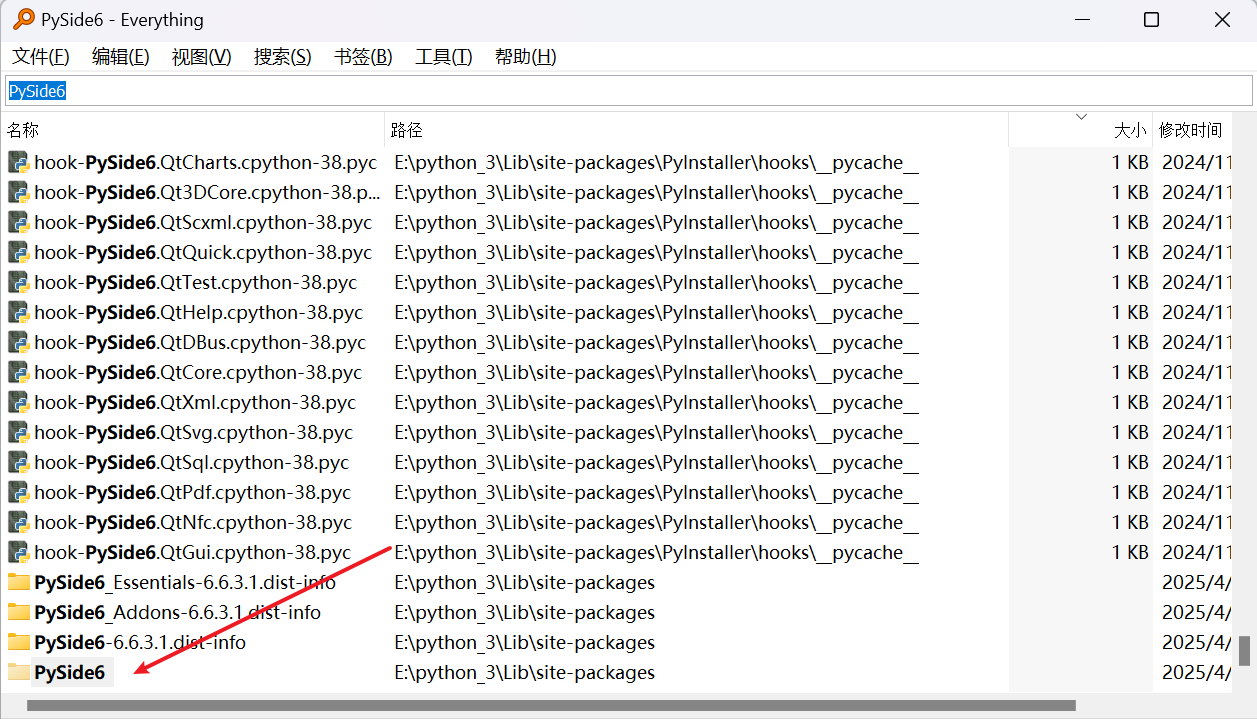This screenshot has height=719, width=1257.
Task: Click the folder icon of PySide6_Addons-6.6.3.1.dist-info
Action: (x=18, y=612)
